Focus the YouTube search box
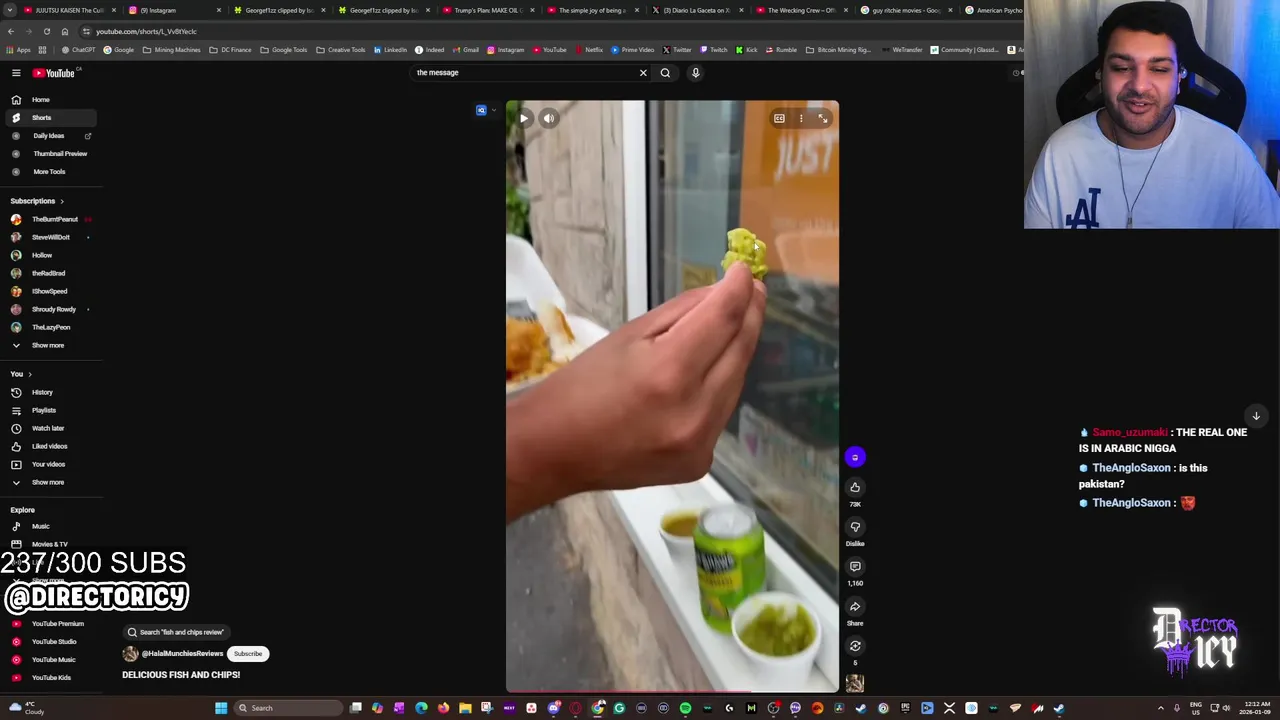The image size is (1280, 720). point(525,72)
